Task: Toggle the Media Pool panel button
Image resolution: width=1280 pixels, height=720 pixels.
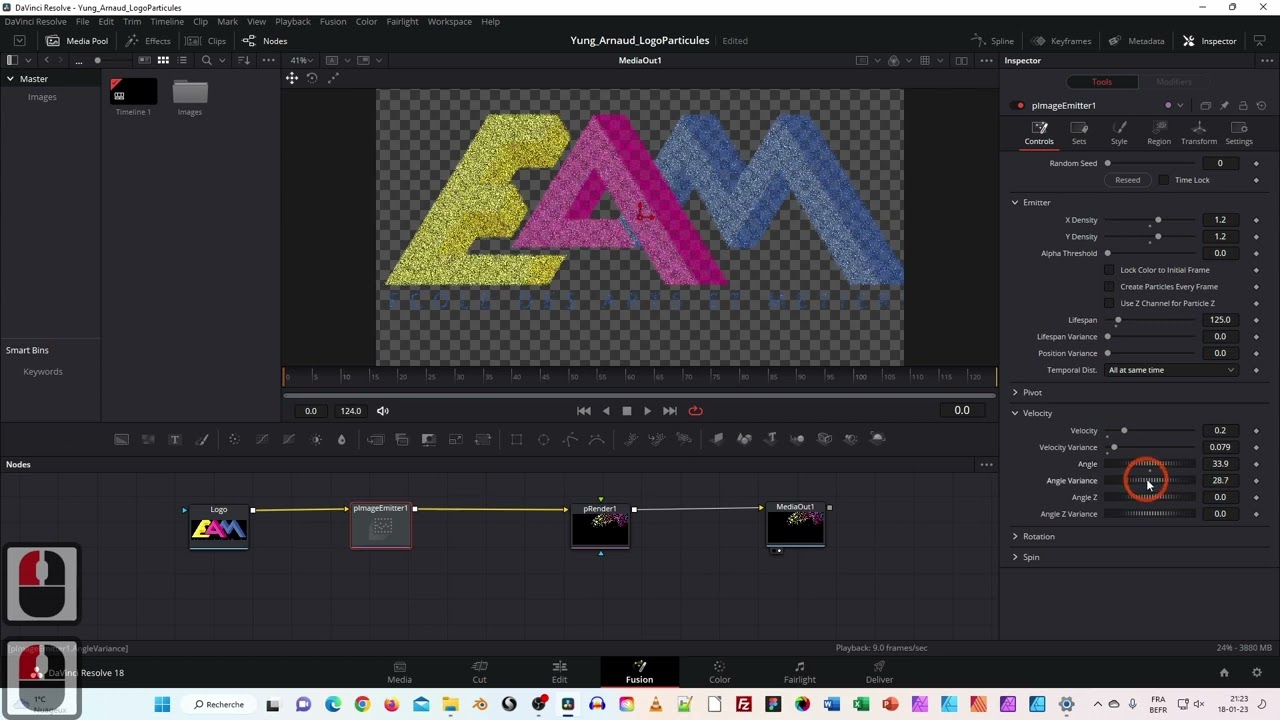Action: (77, 41)
